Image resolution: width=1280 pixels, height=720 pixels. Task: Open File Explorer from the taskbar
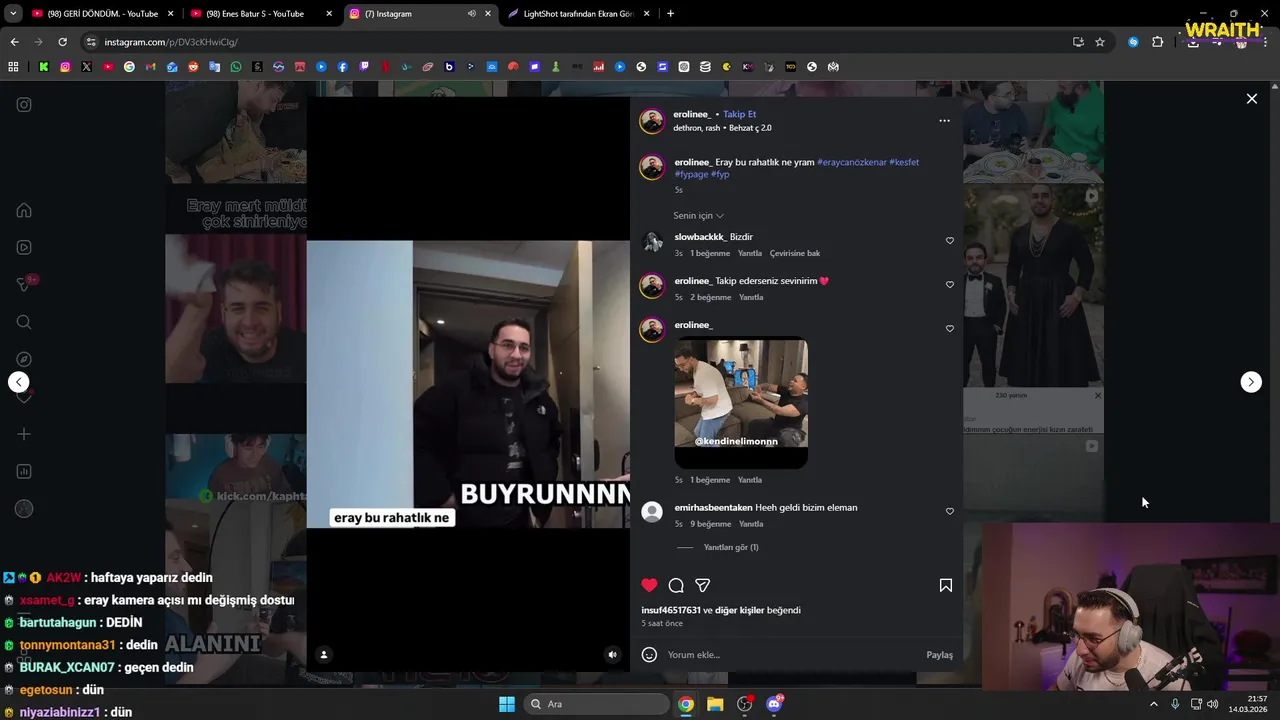[715, 704]
